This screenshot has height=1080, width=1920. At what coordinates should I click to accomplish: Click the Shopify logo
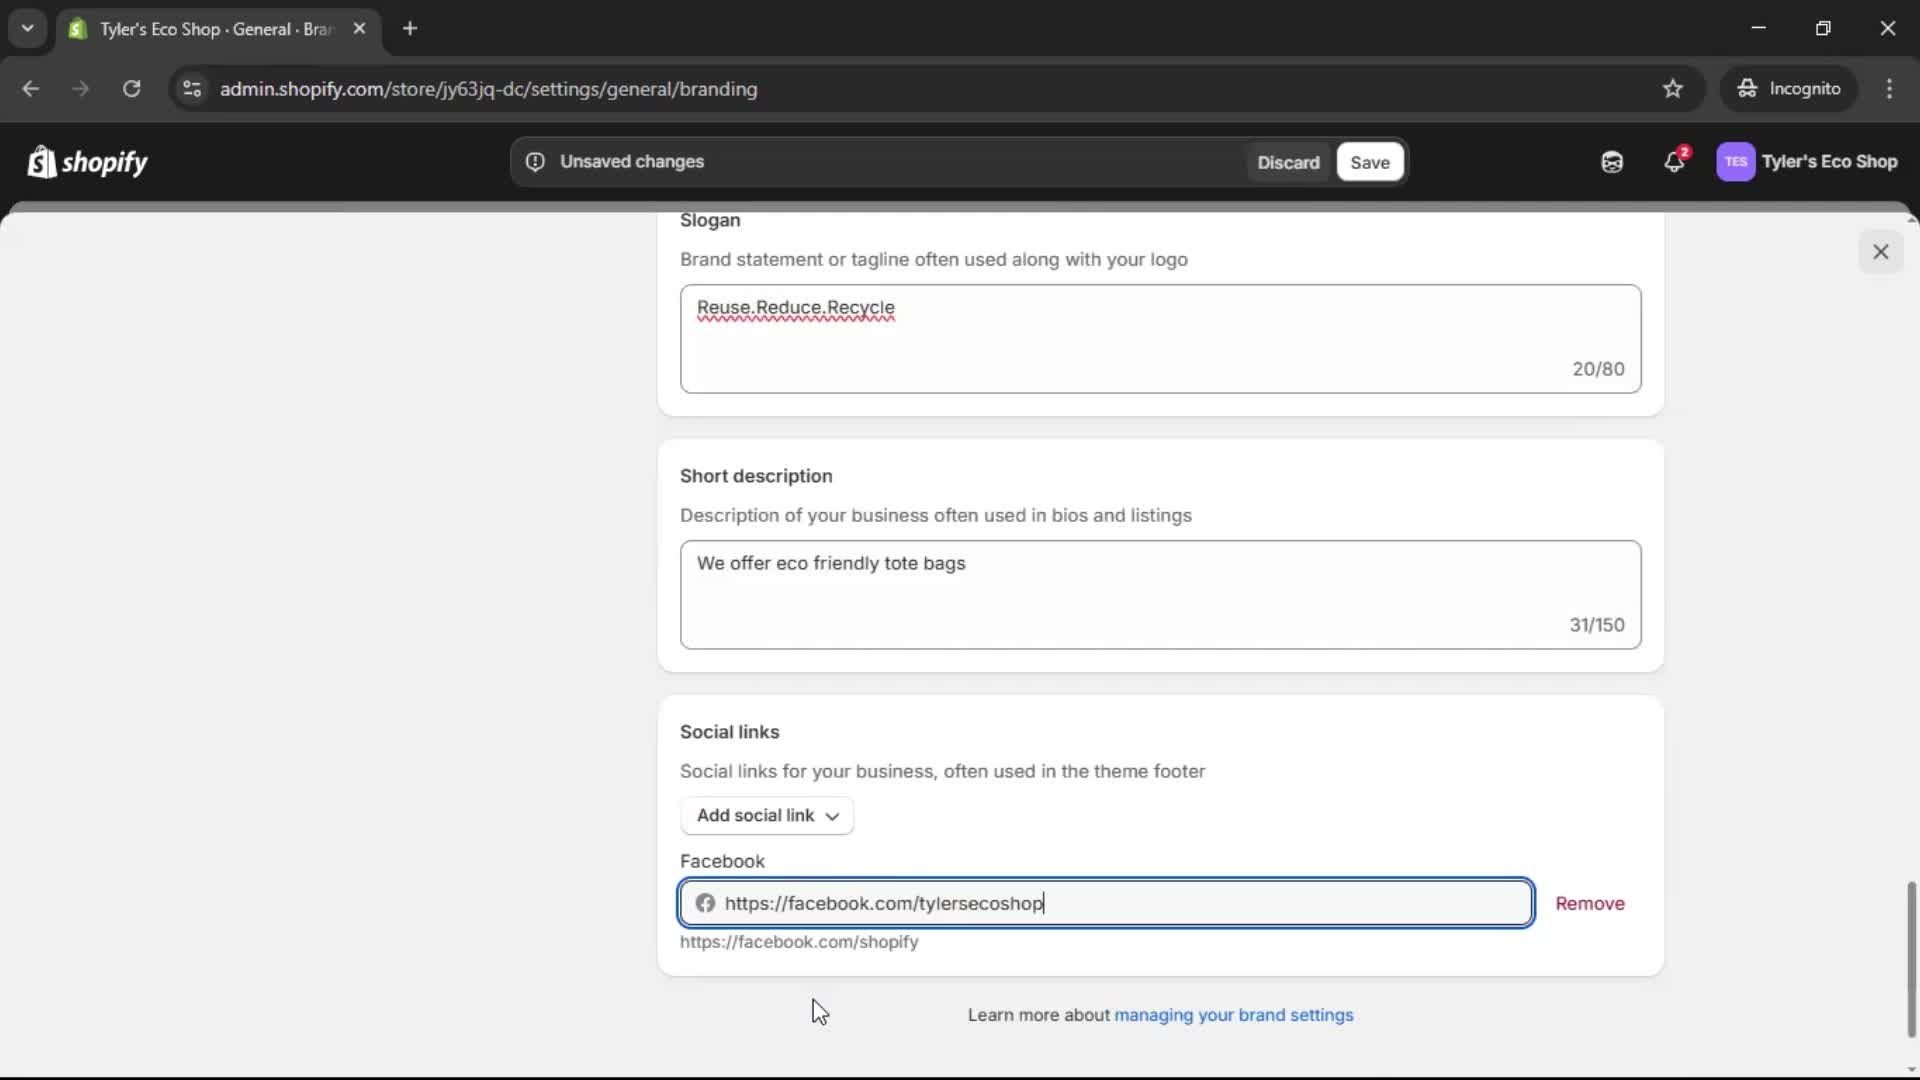tap(87, 161)
